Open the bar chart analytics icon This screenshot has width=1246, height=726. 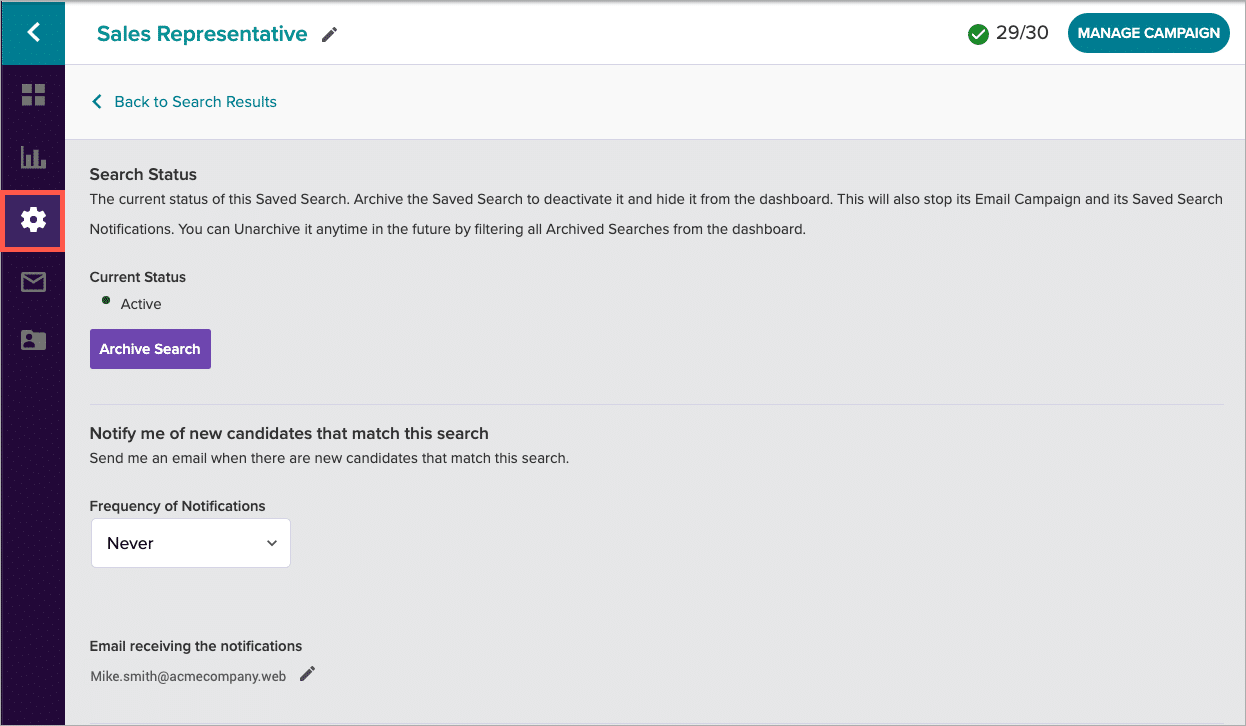(x=33, y=157)
